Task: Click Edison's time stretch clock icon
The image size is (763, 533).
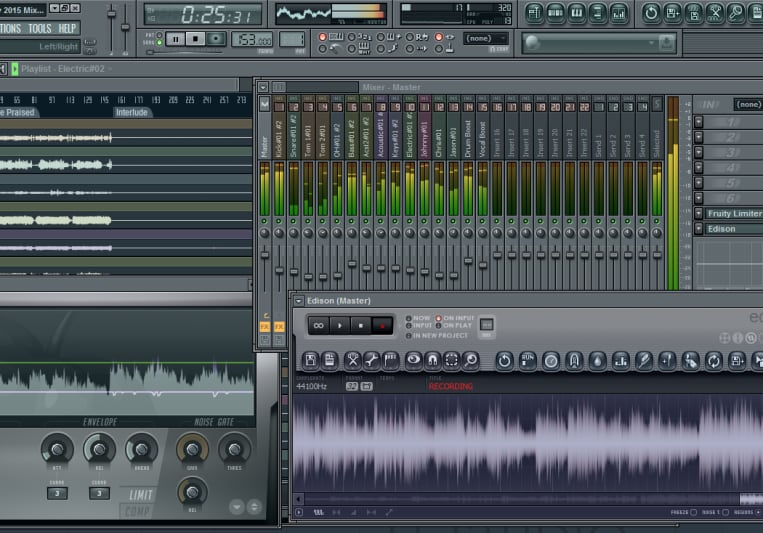Action: pos(551,361)
